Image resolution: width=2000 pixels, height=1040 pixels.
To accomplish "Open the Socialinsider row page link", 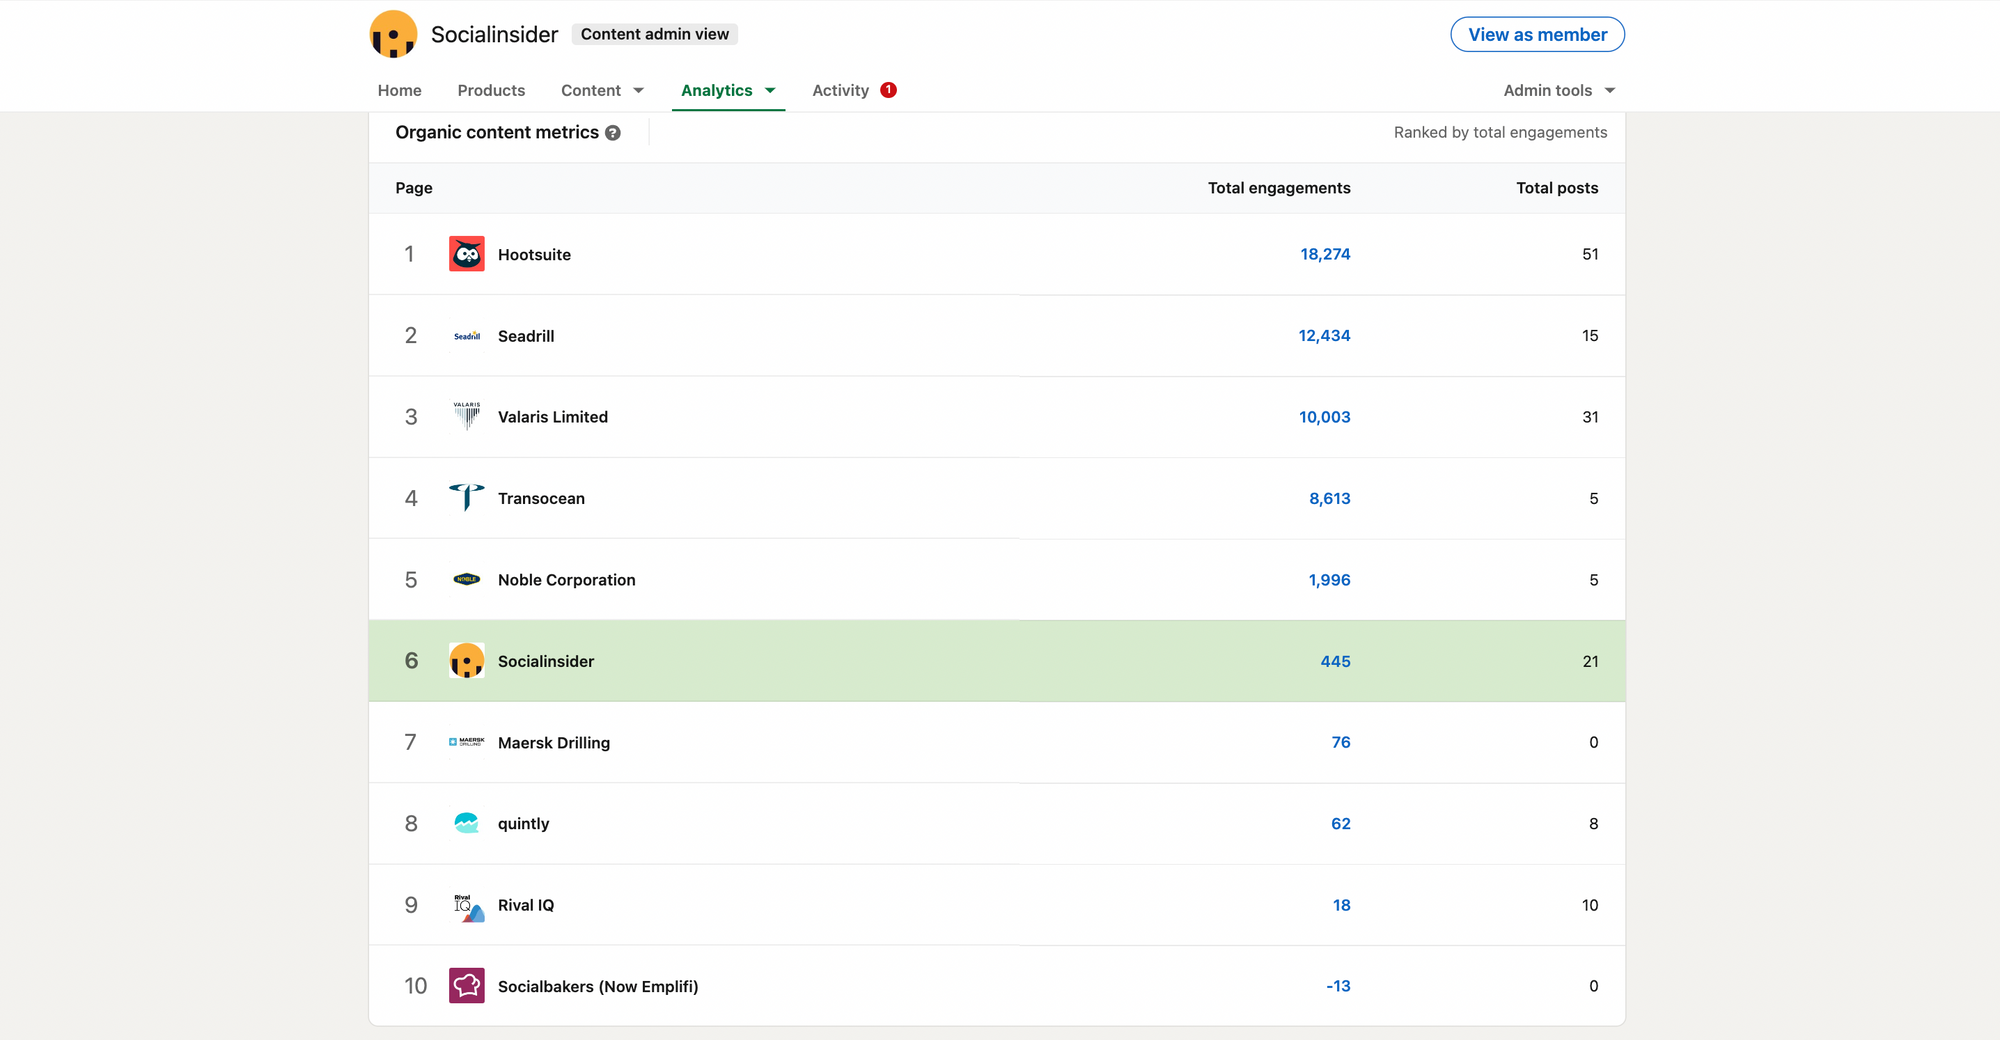I will coord(546,661).
